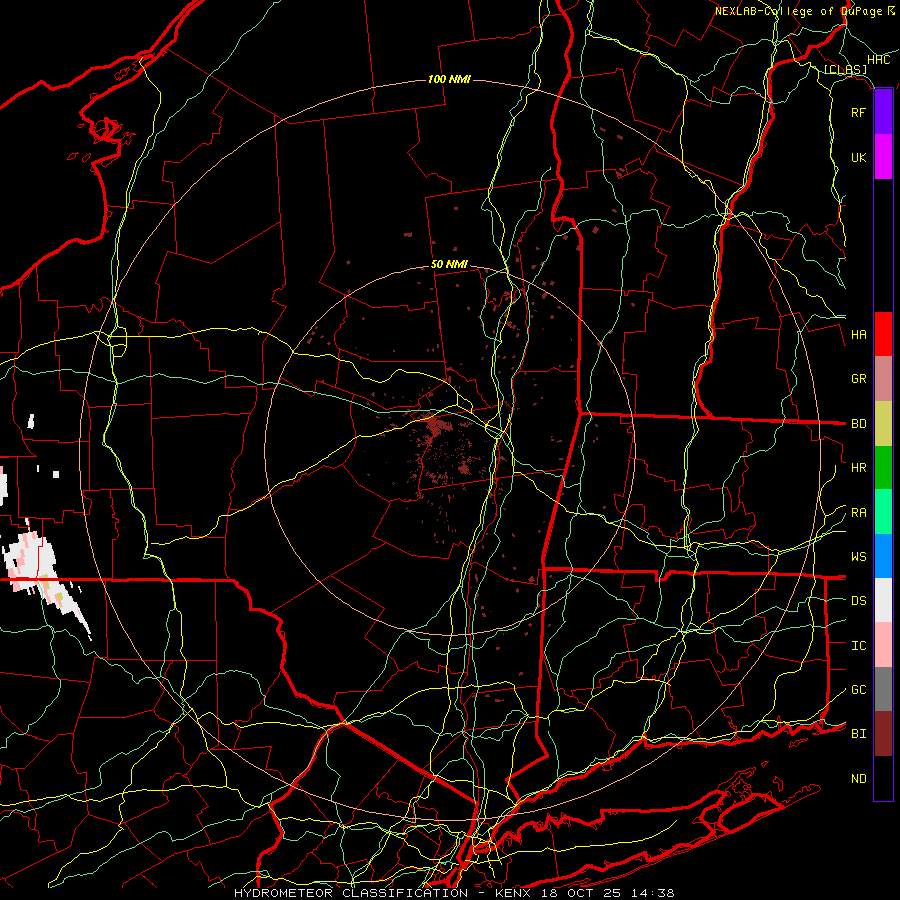
Task: Click the ND black legend swatch
Action: (x=883, y=778)
